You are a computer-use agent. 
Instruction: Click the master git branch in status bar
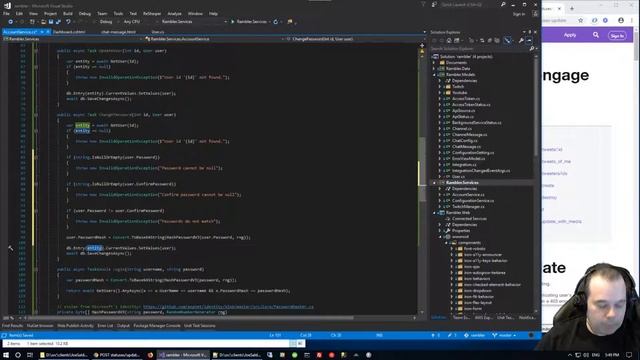coord(504,336)
